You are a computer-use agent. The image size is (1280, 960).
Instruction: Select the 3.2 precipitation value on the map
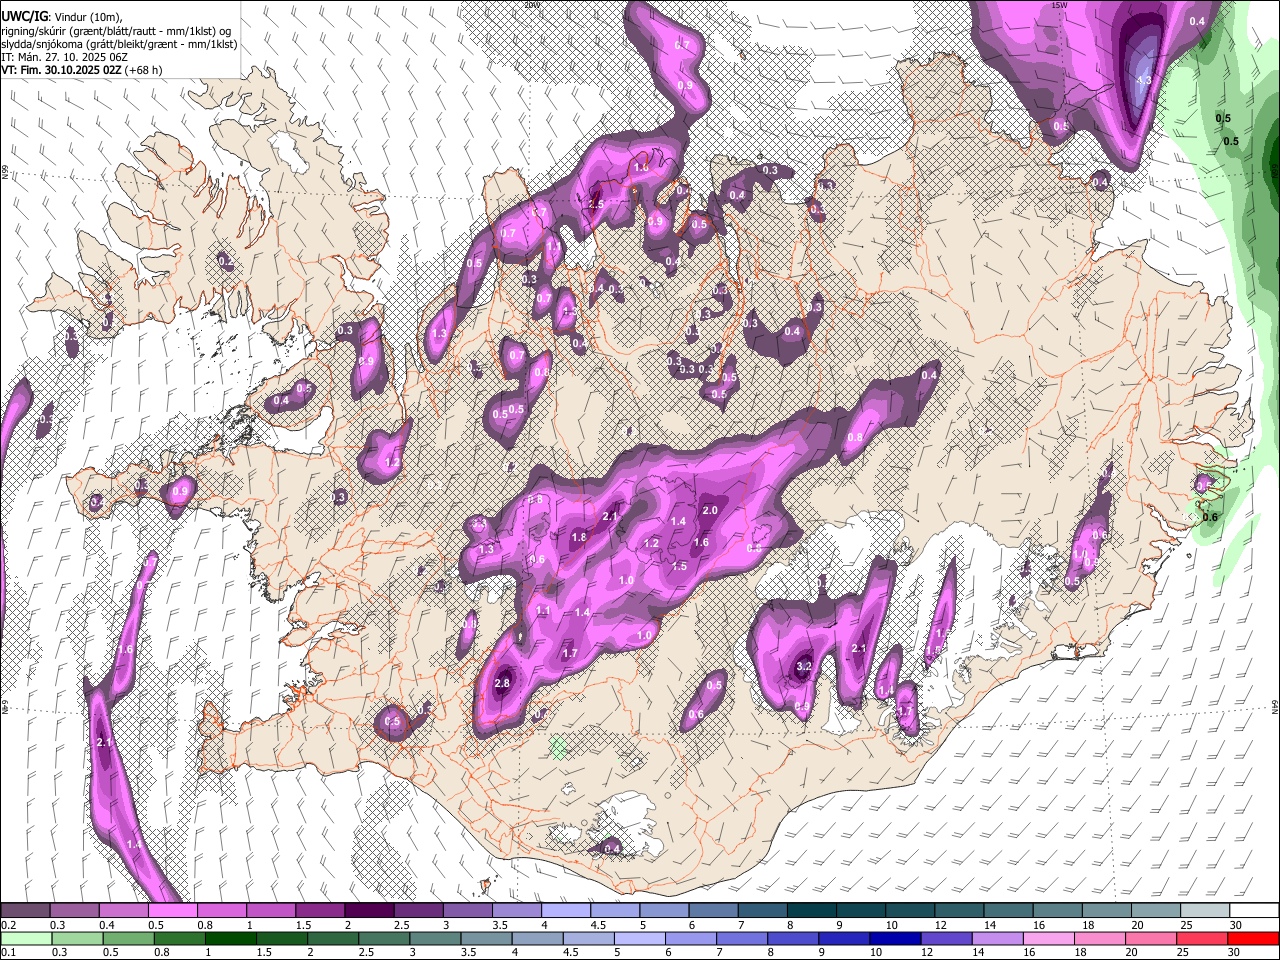[x=803, y=666]
